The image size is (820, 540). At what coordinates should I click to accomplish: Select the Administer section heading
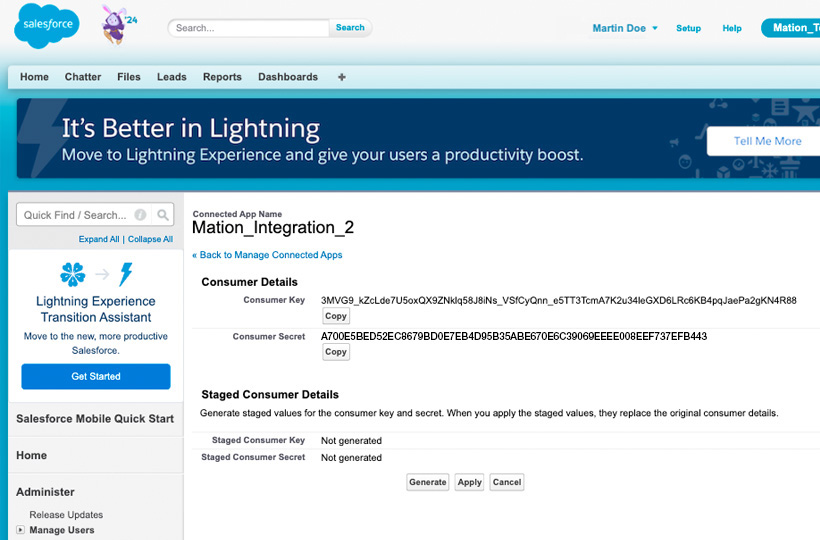tap(45, 492)
